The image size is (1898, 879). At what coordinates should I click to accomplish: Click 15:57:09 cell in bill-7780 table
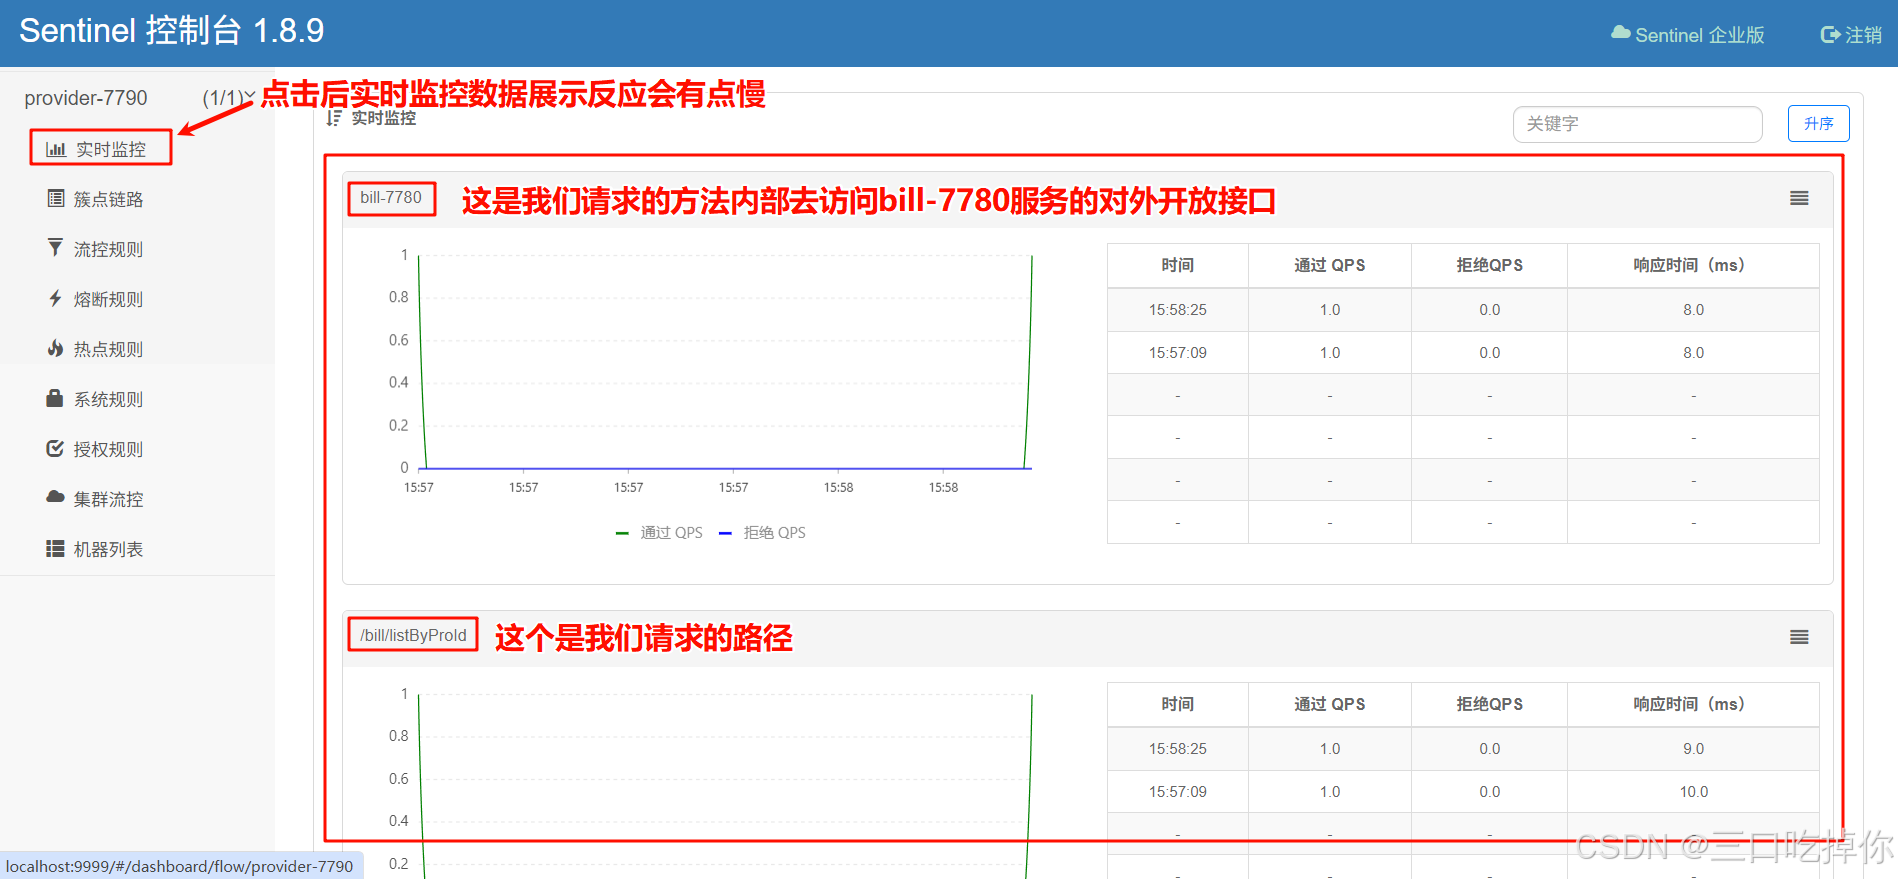point(1177,353)
